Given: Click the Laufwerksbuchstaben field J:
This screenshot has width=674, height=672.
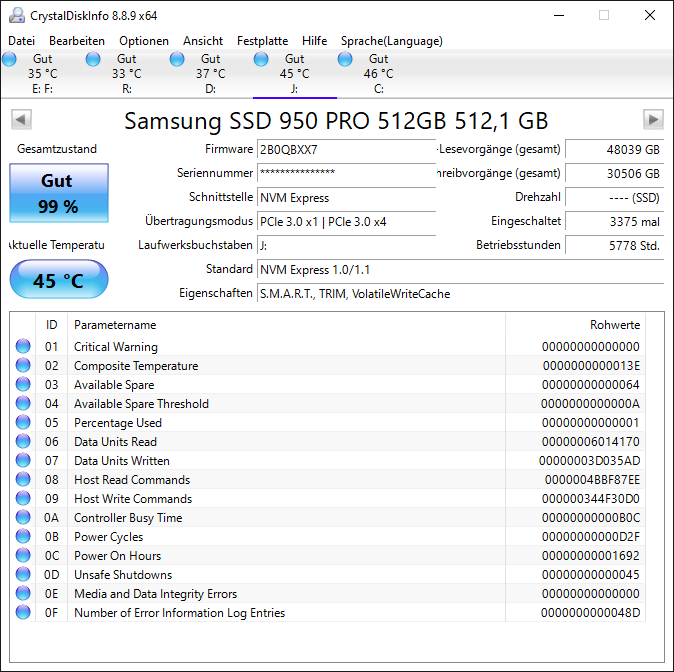Looking at the screenshot, I should pos(346,245).
